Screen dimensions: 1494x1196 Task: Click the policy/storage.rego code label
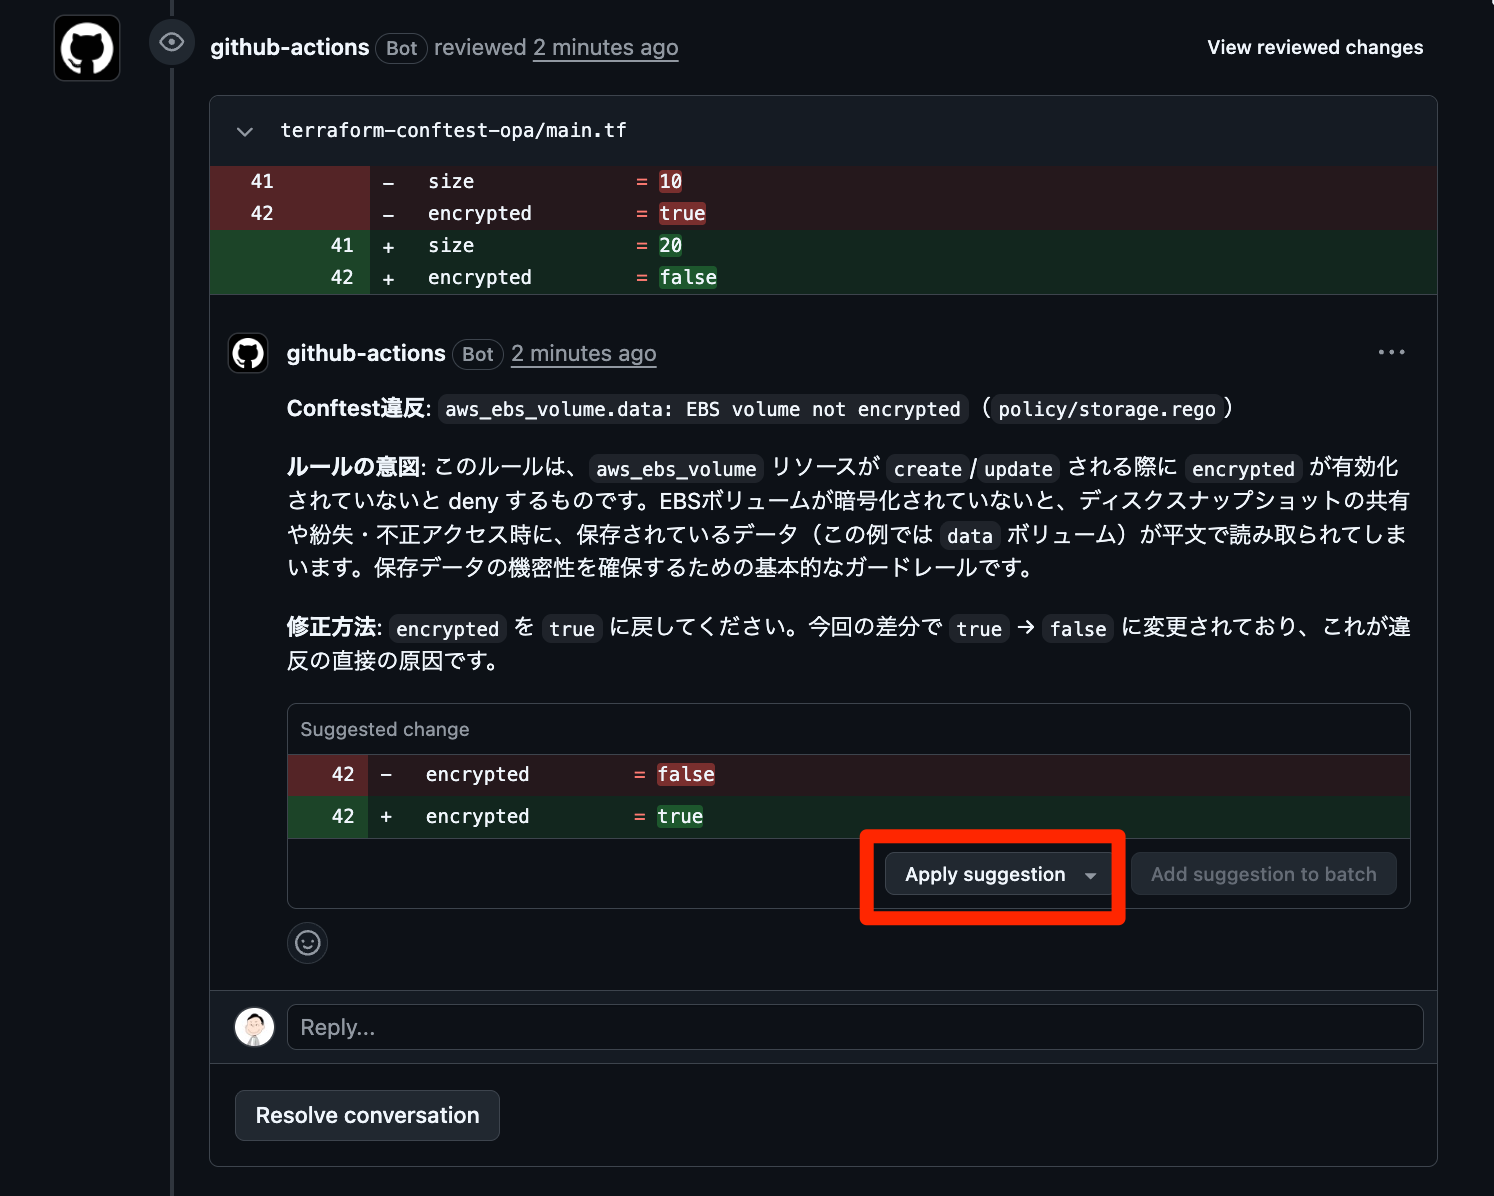(1107, 409)
